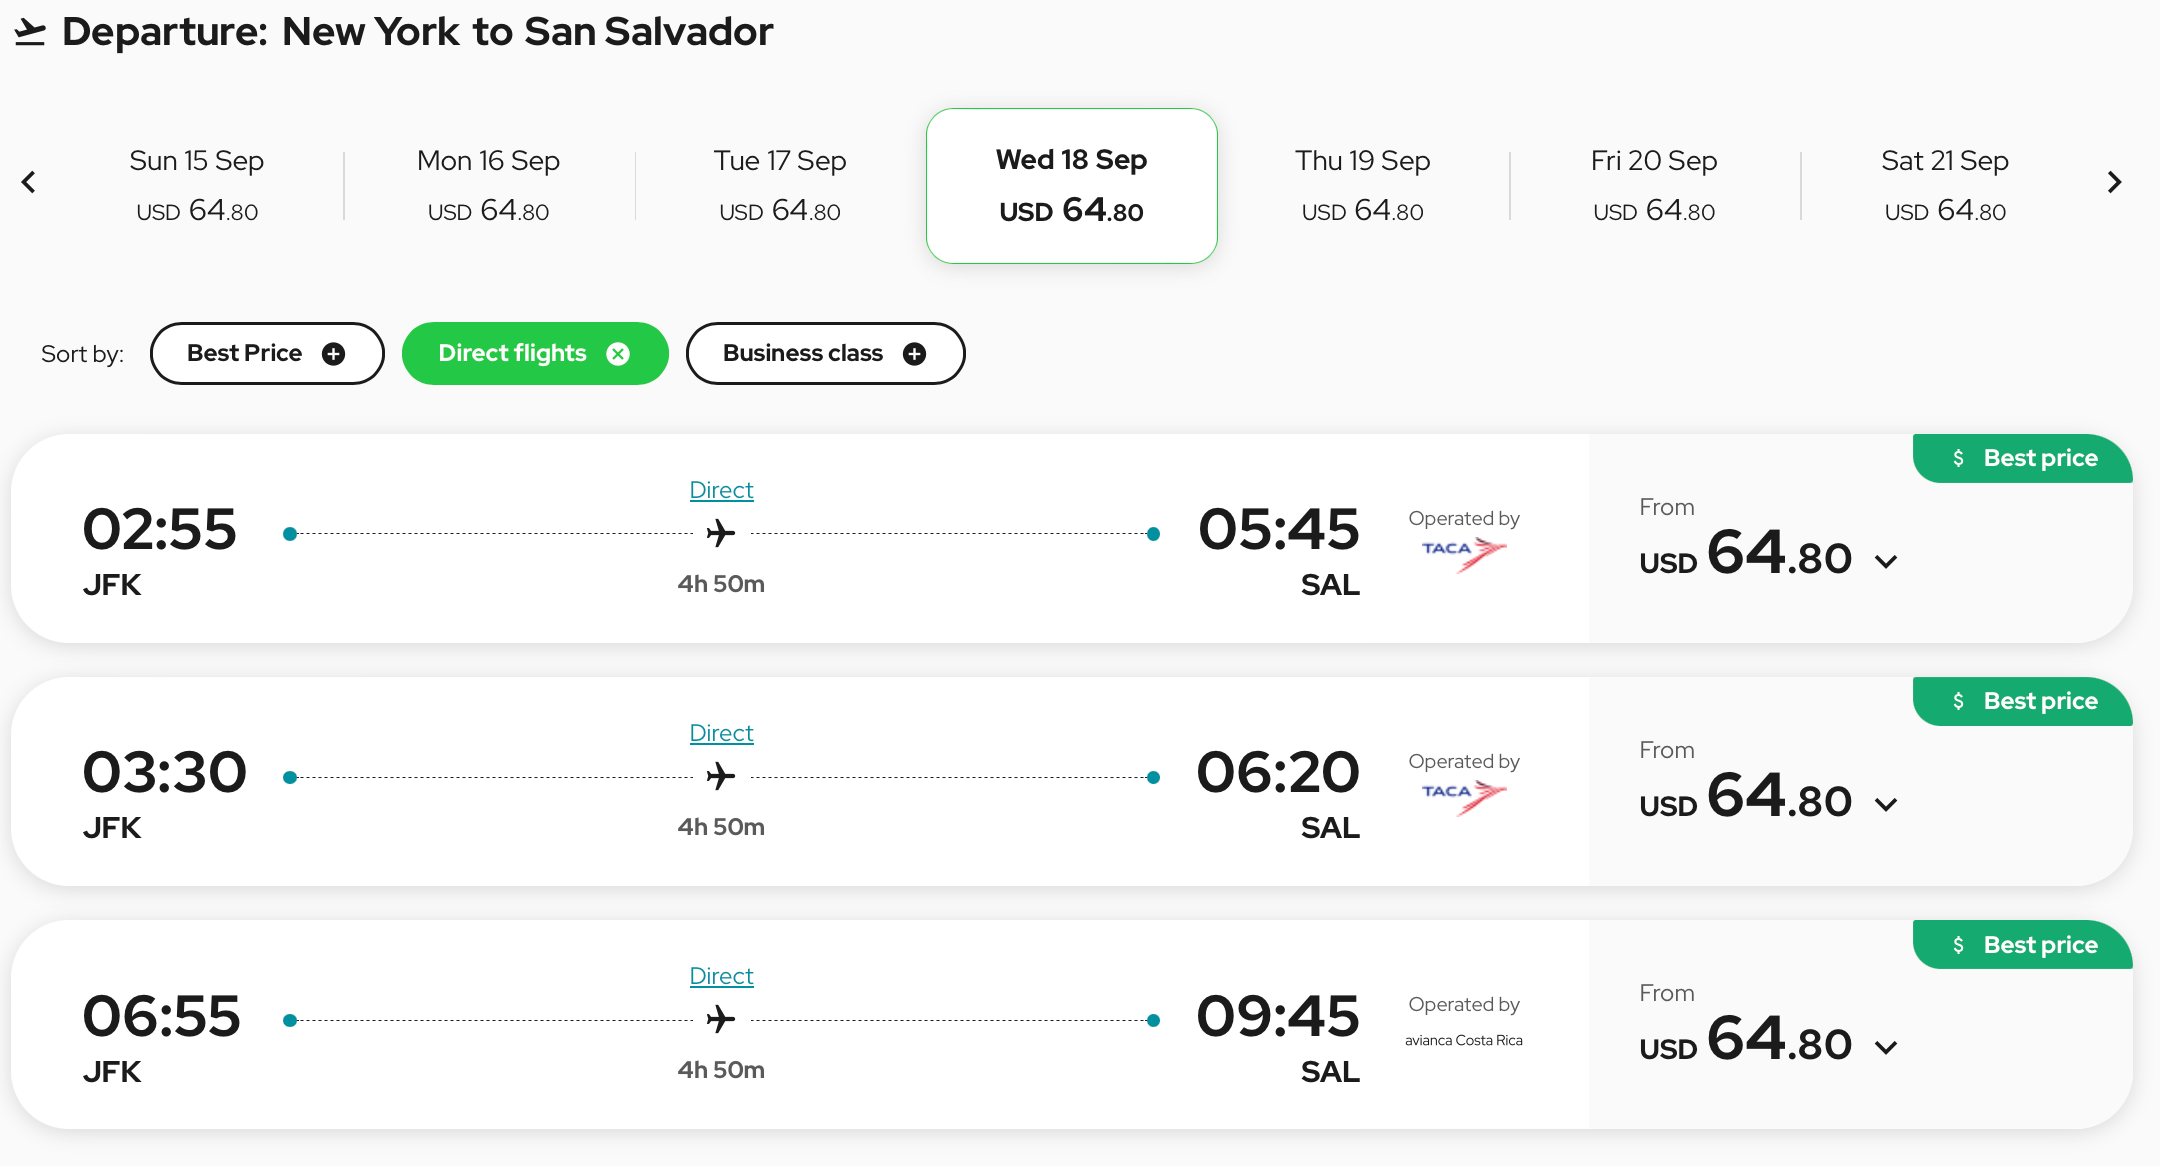
Task: Select Thu 19 Sep date tab
Action: (x=1362, y=185)
